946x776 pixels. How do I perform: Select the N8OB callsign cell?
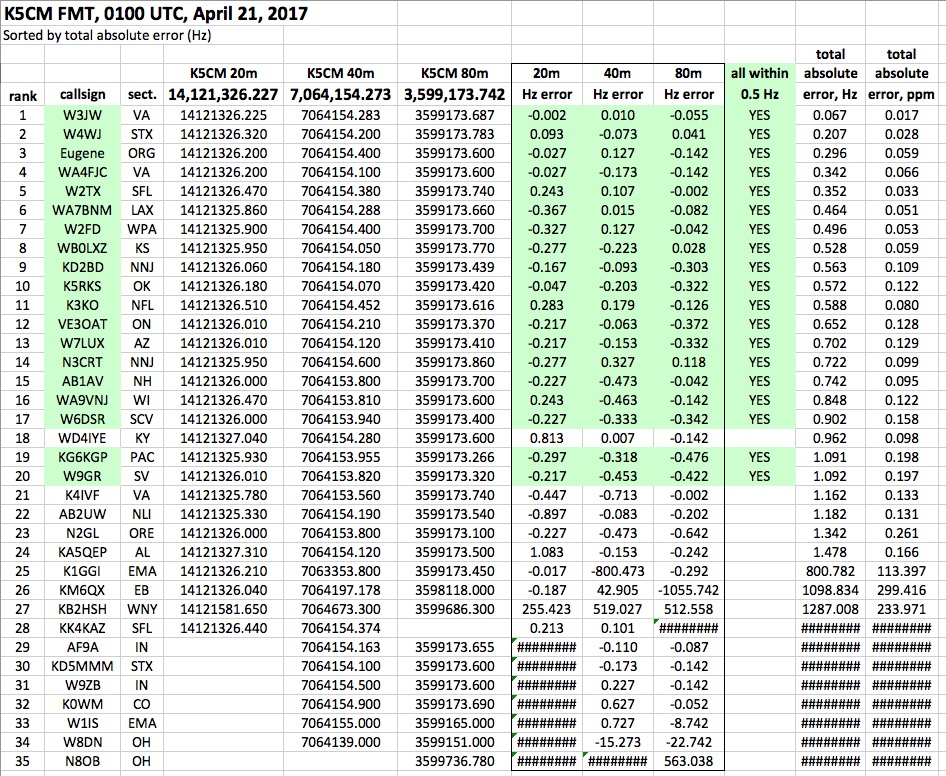[x=83, y=762]
